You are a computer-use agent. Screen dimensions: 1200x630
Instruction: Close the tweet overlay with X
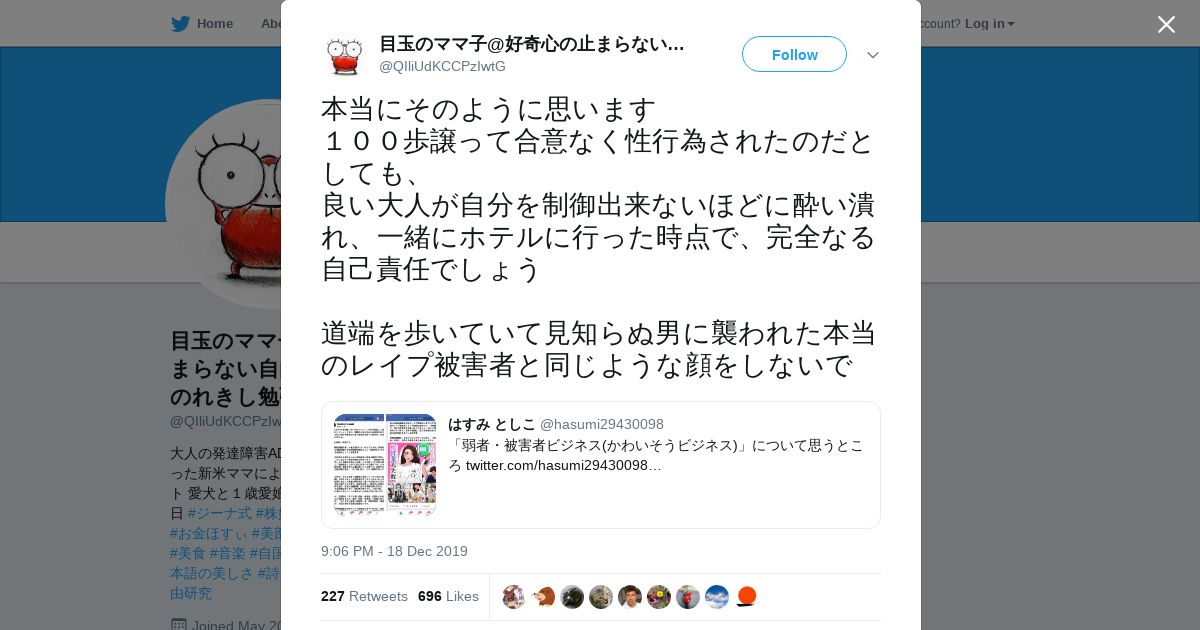pyautogui.click(x=1166, y=24)
